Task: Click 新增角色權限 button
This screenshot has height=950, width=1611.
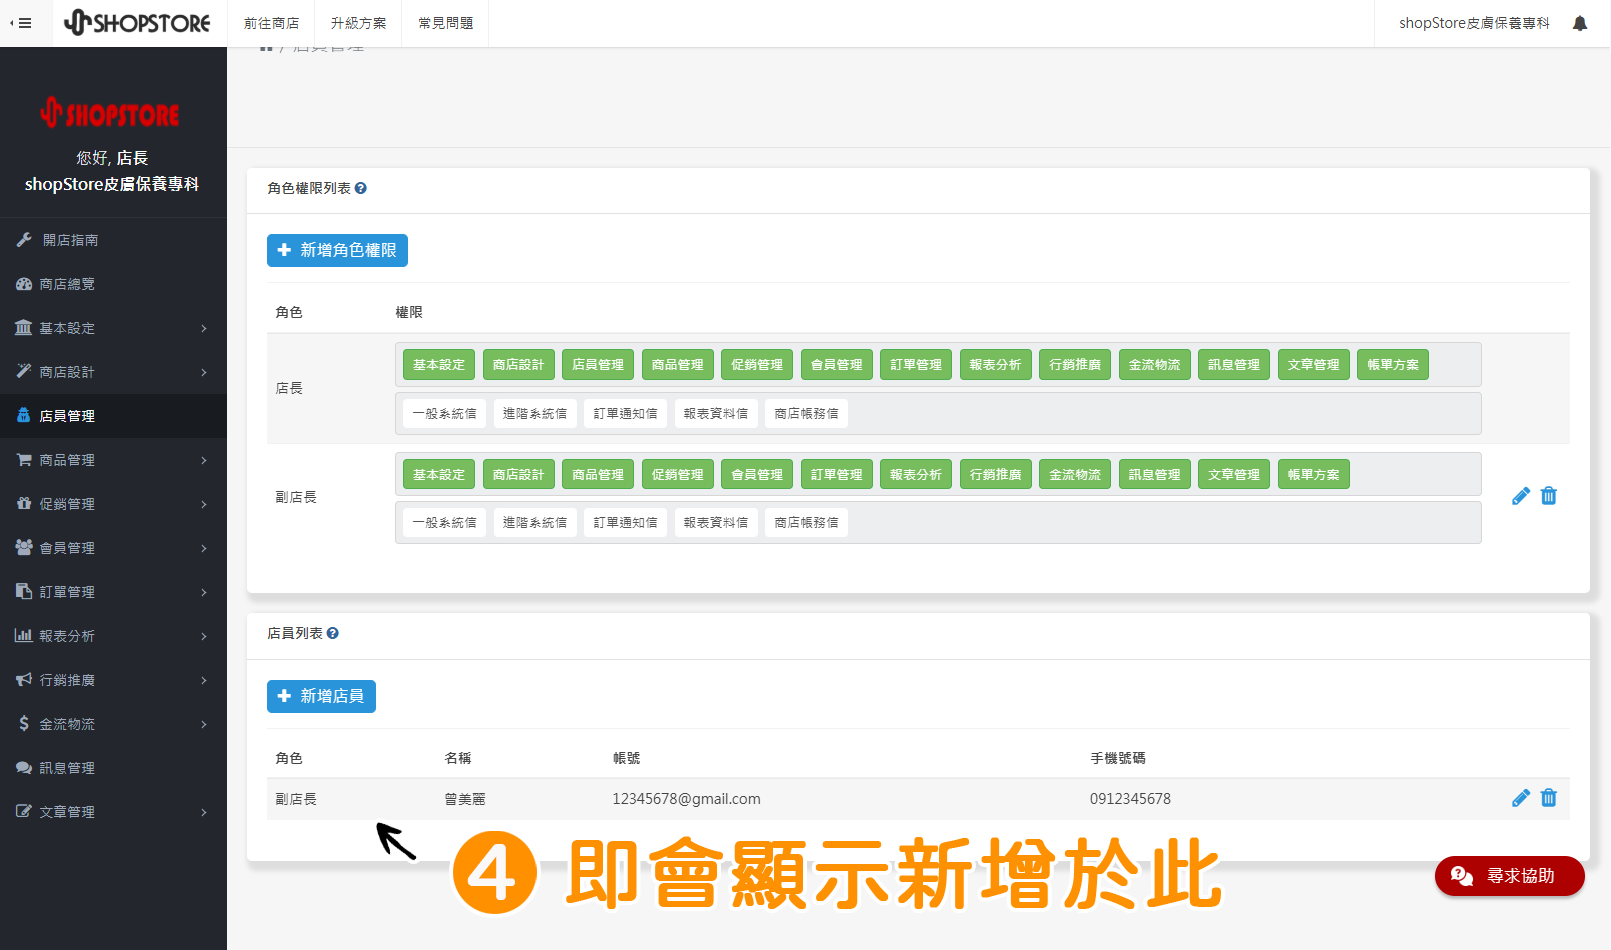Action: pos(337,250)
